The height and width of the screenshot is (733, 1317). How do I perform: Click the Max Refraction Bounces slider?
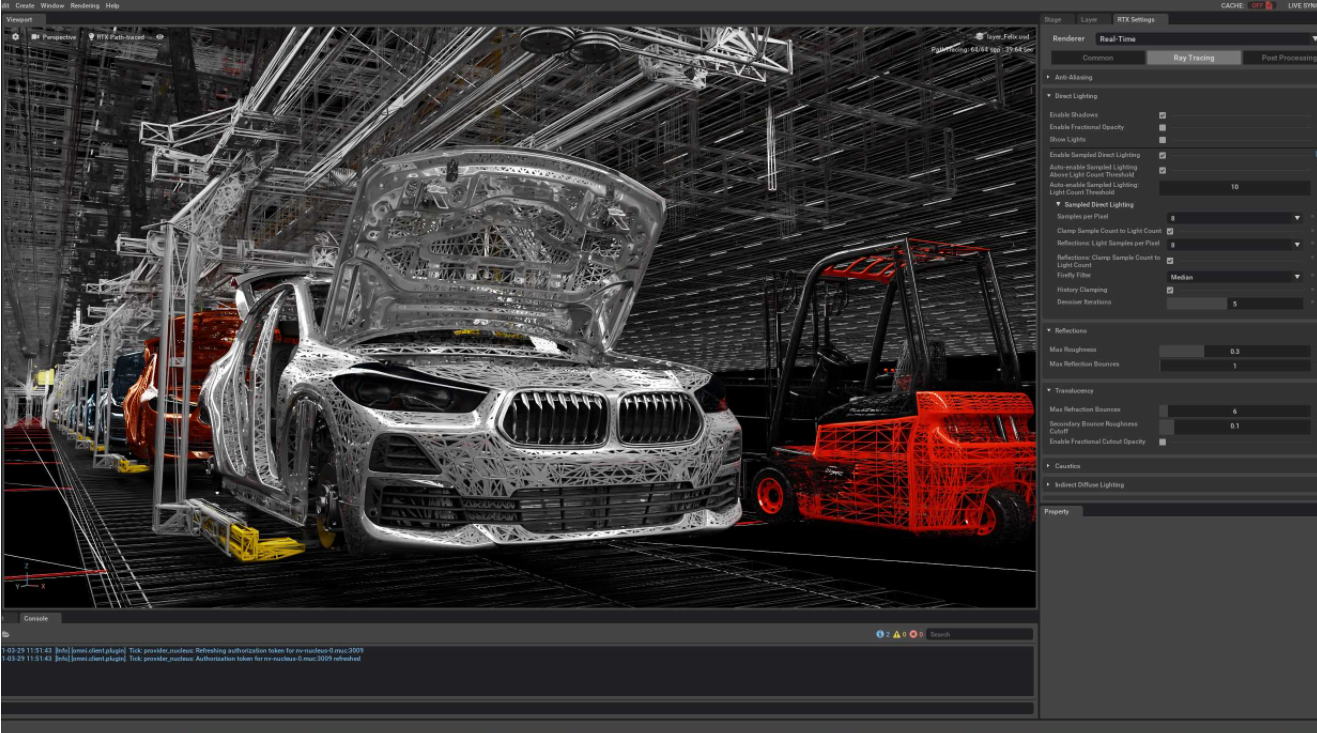pyautogui.click(x=1235, y=411)
